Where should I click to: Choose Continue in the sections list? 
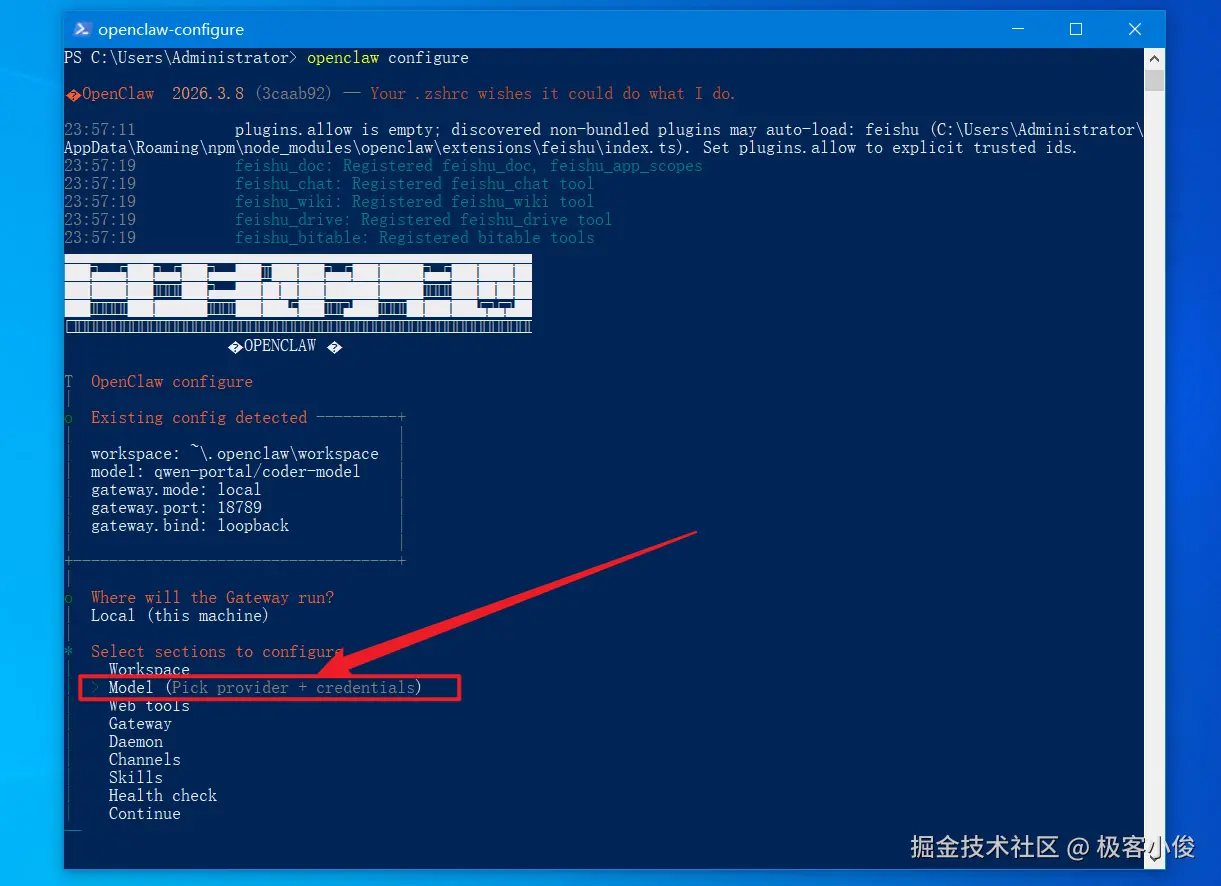tap(145, 813)
